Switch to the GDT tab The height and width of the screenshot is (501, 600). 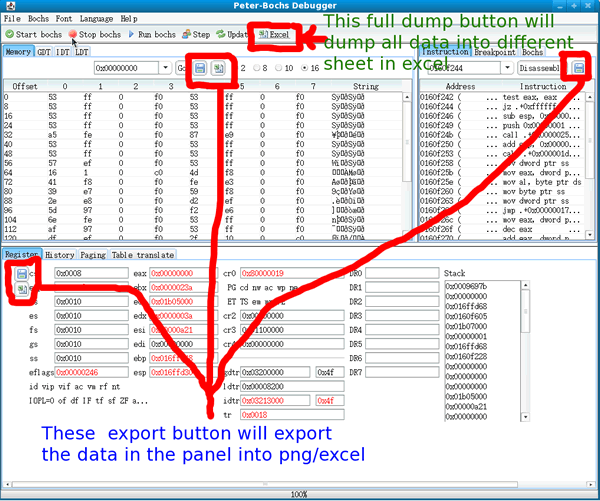(43, 51)
